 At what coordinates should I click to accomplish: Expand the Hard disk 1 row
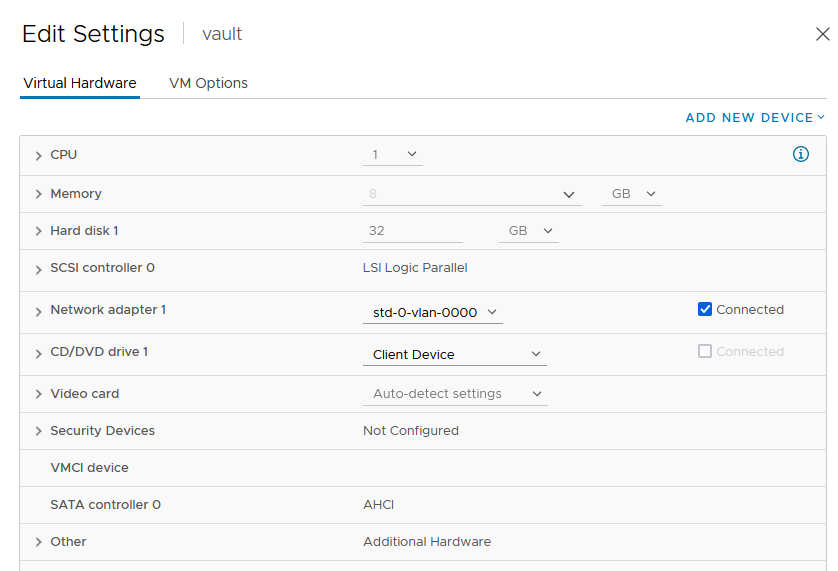click(38, 231)
